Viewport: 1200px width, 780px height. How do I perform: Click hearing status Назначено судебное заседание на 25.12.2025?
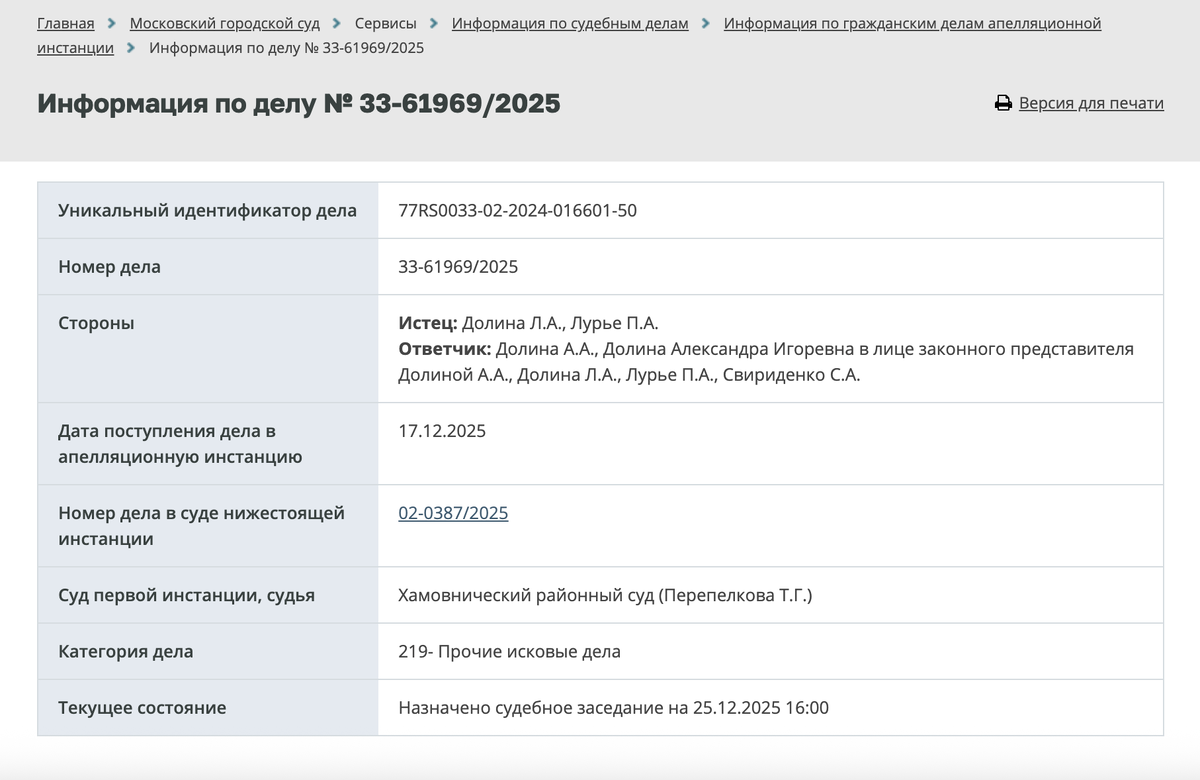[614, 707]
